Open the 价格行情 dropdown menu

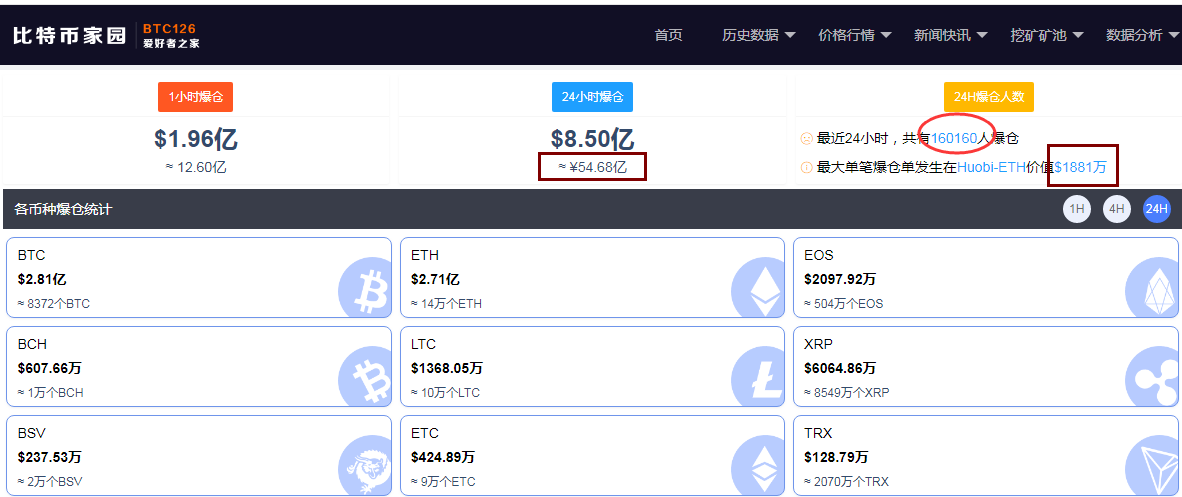pyautogui.click(x=855, y=35)
